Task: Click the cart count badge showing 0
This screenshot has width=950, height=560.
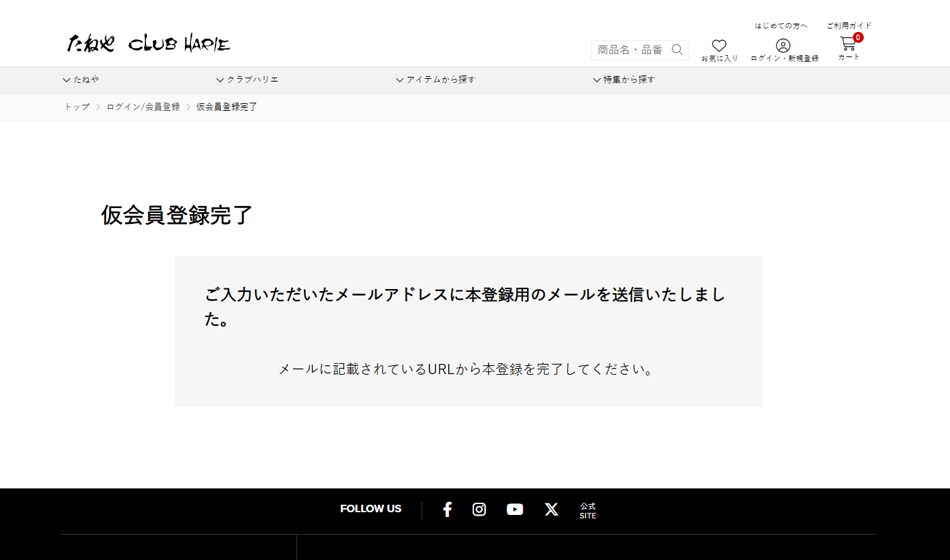Action: (858, 38)
